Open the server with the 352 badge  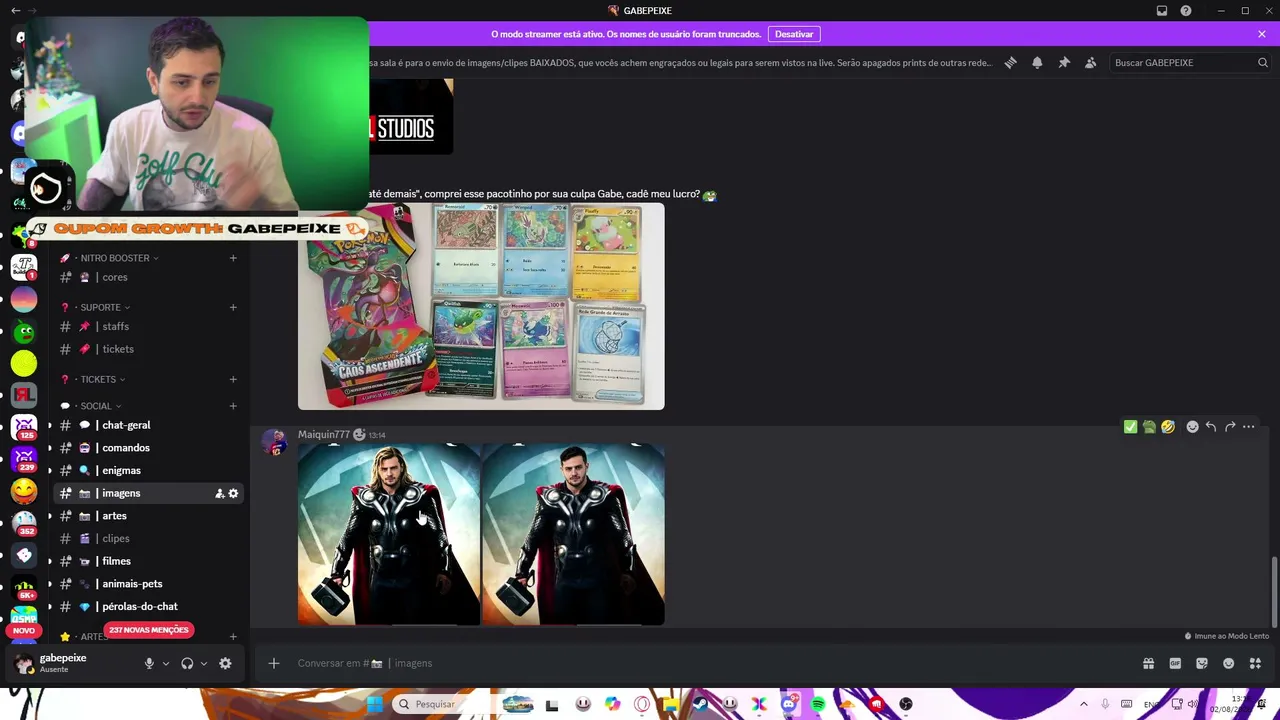tap(24, 522)
